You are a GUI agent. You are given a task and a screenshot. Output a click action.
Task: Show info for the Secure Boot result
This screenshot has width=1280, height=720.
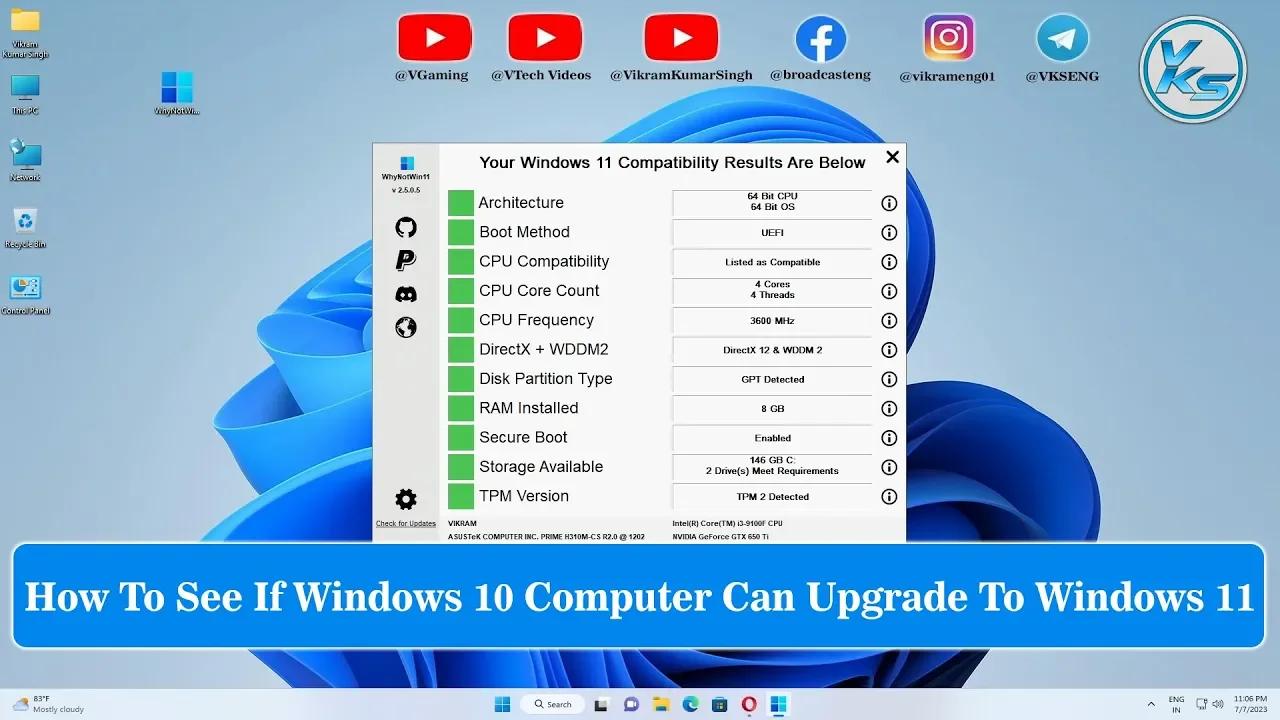(x=889, y=438)
